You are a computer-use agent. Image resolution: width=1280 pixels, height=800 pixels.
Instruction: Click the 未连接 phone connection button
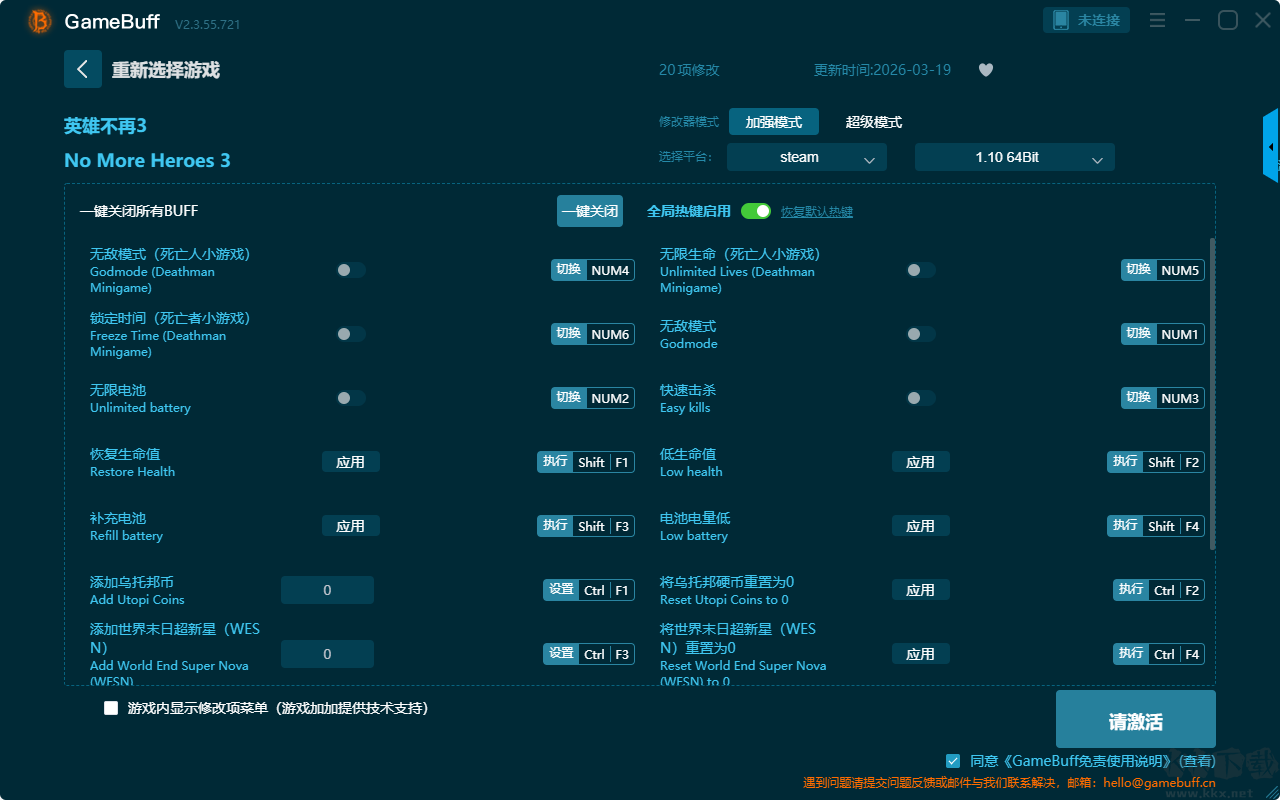1087,20
